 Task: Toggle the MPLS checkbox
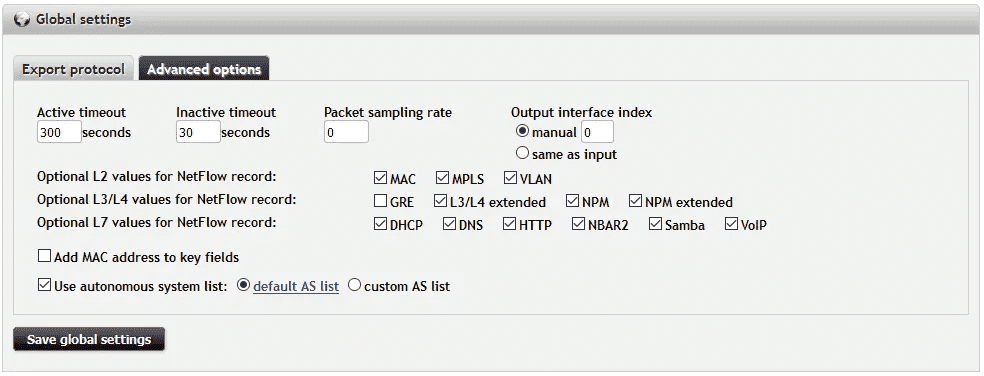(442, 178)
